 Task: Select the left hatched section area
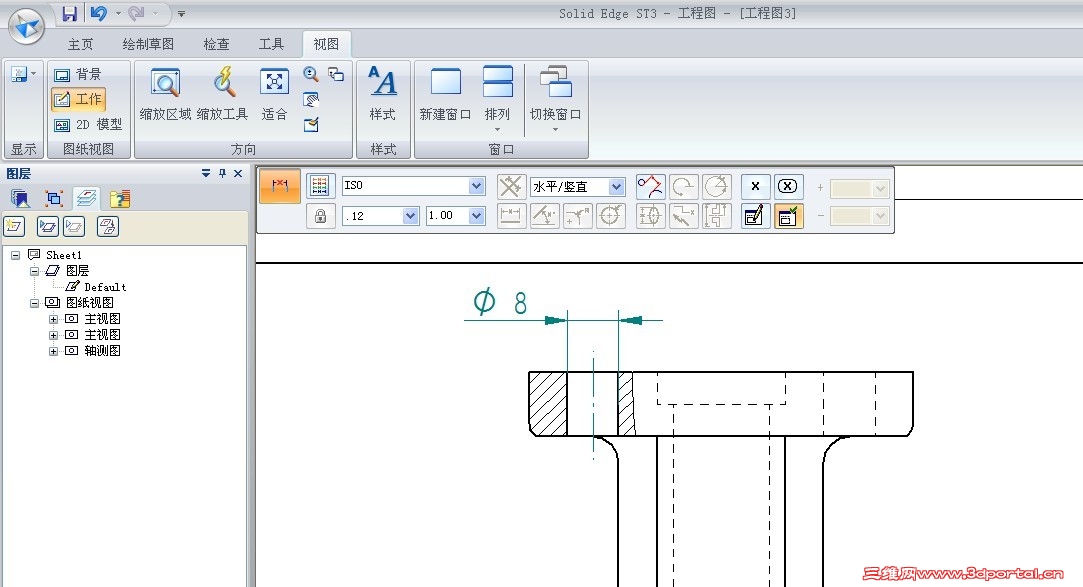coord(548,403)
